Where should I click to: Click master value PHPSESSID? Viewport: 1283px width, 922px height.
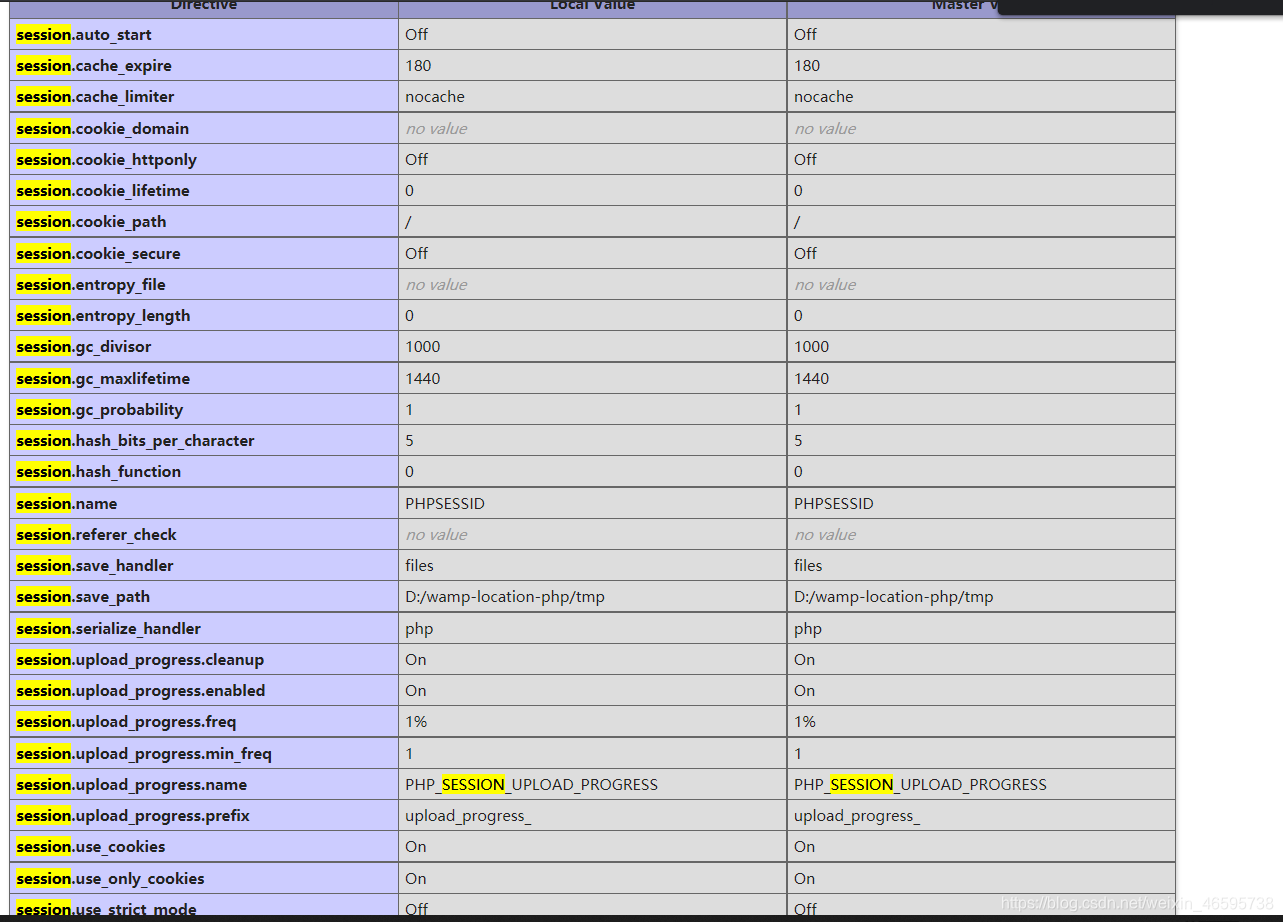tap(834, 504)
